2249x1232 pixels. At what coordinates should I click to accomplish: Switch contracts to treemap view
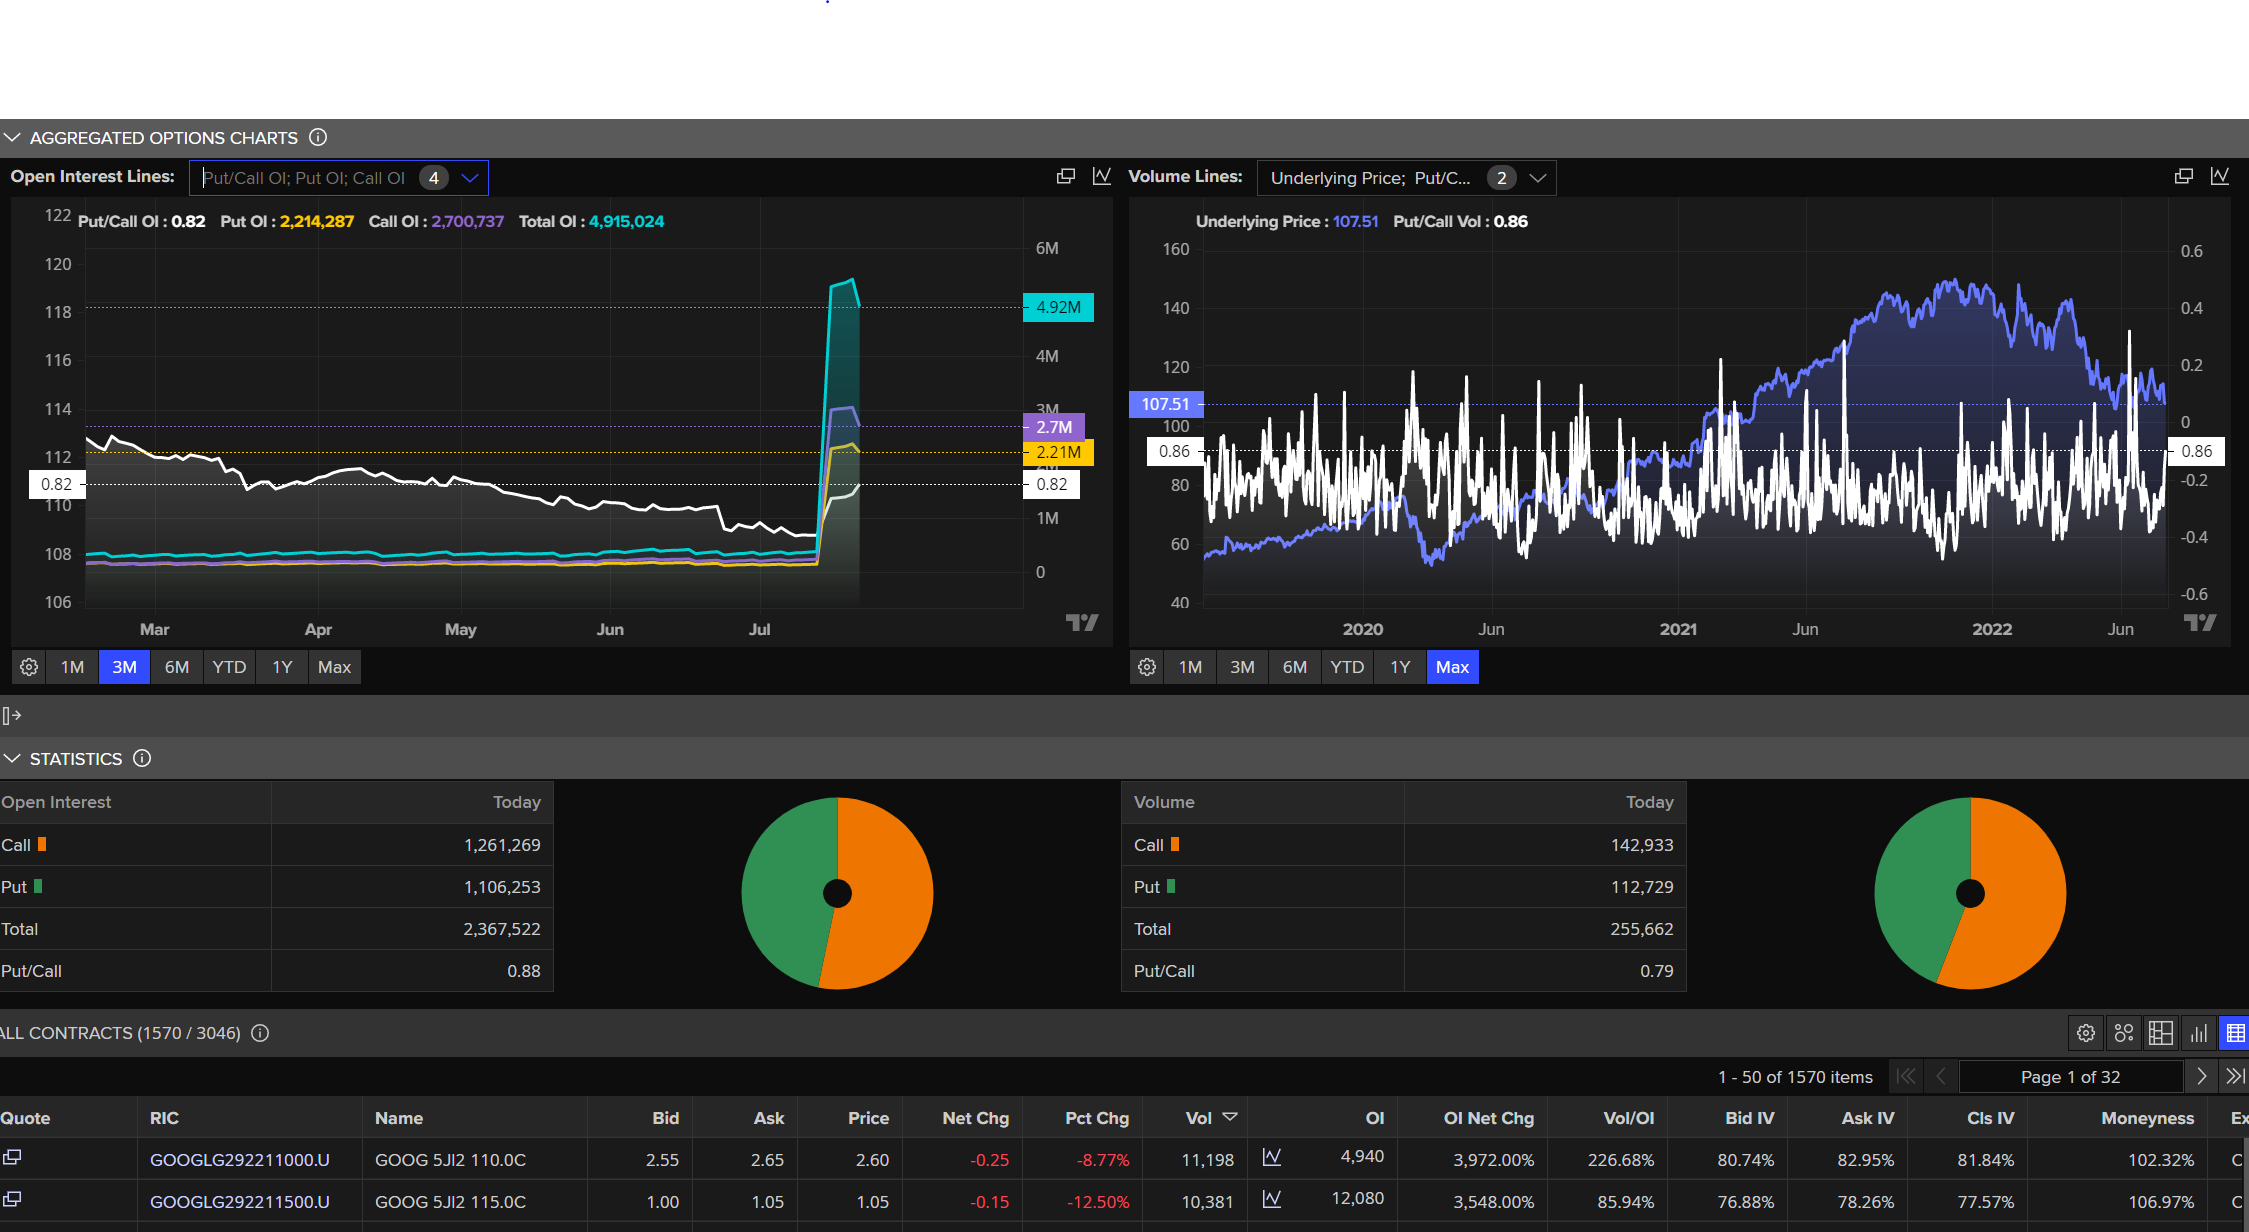pyautogui.click(x=2160, y=1033)
